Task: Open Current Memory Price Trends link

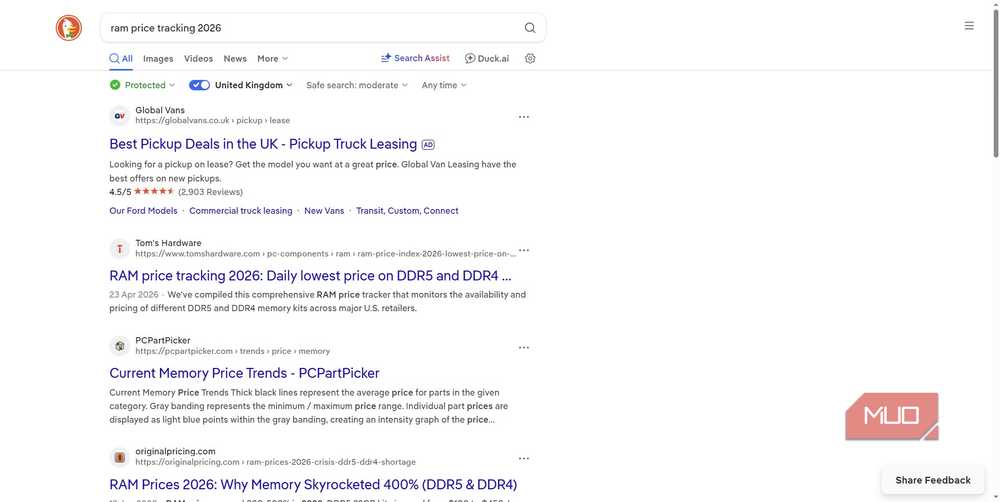Action: point(244,373)
